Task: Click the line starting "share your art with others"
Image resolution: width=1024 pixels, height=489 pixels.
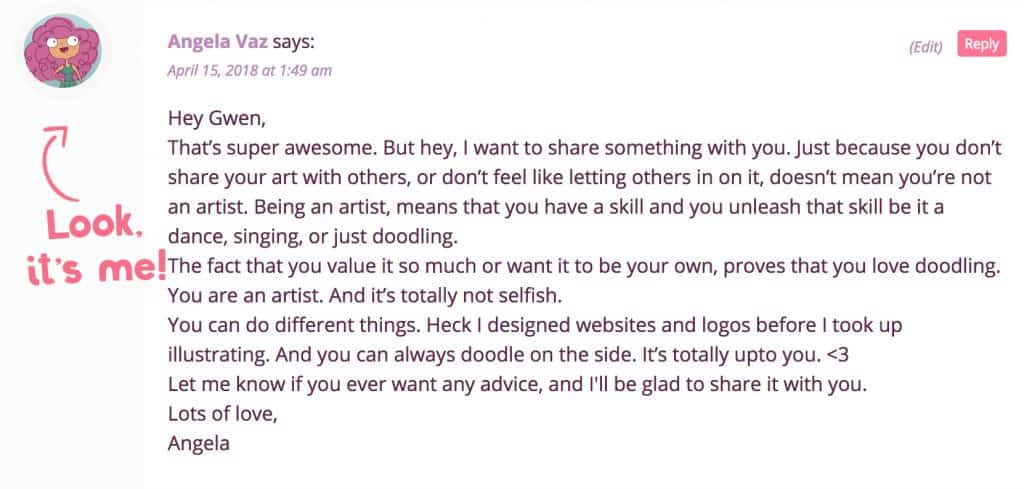Action: (x=580, y=178)
